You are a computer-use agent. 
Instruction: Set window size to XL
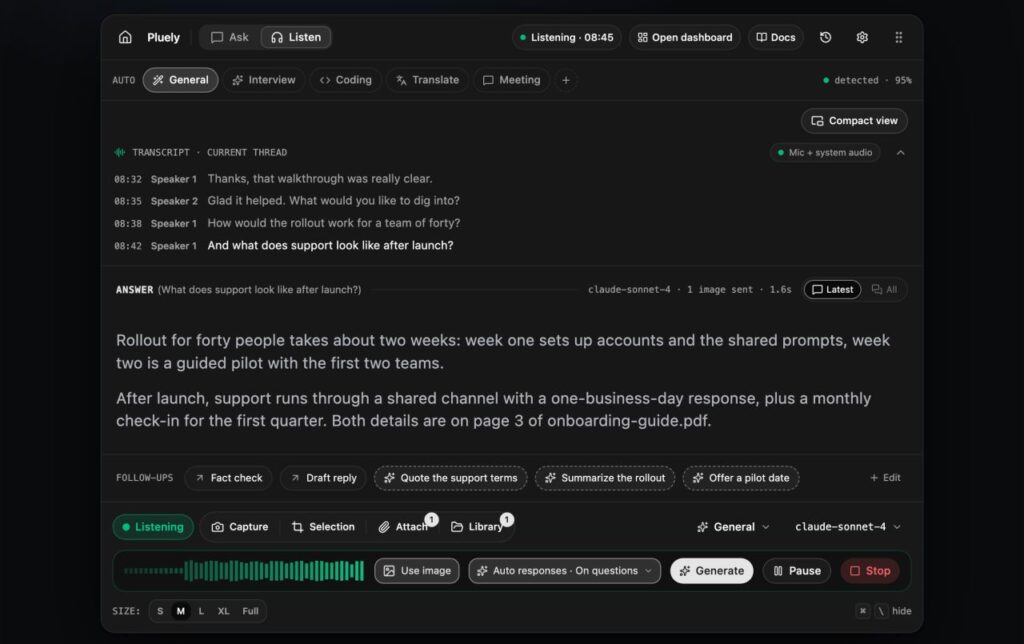(223, 611)
